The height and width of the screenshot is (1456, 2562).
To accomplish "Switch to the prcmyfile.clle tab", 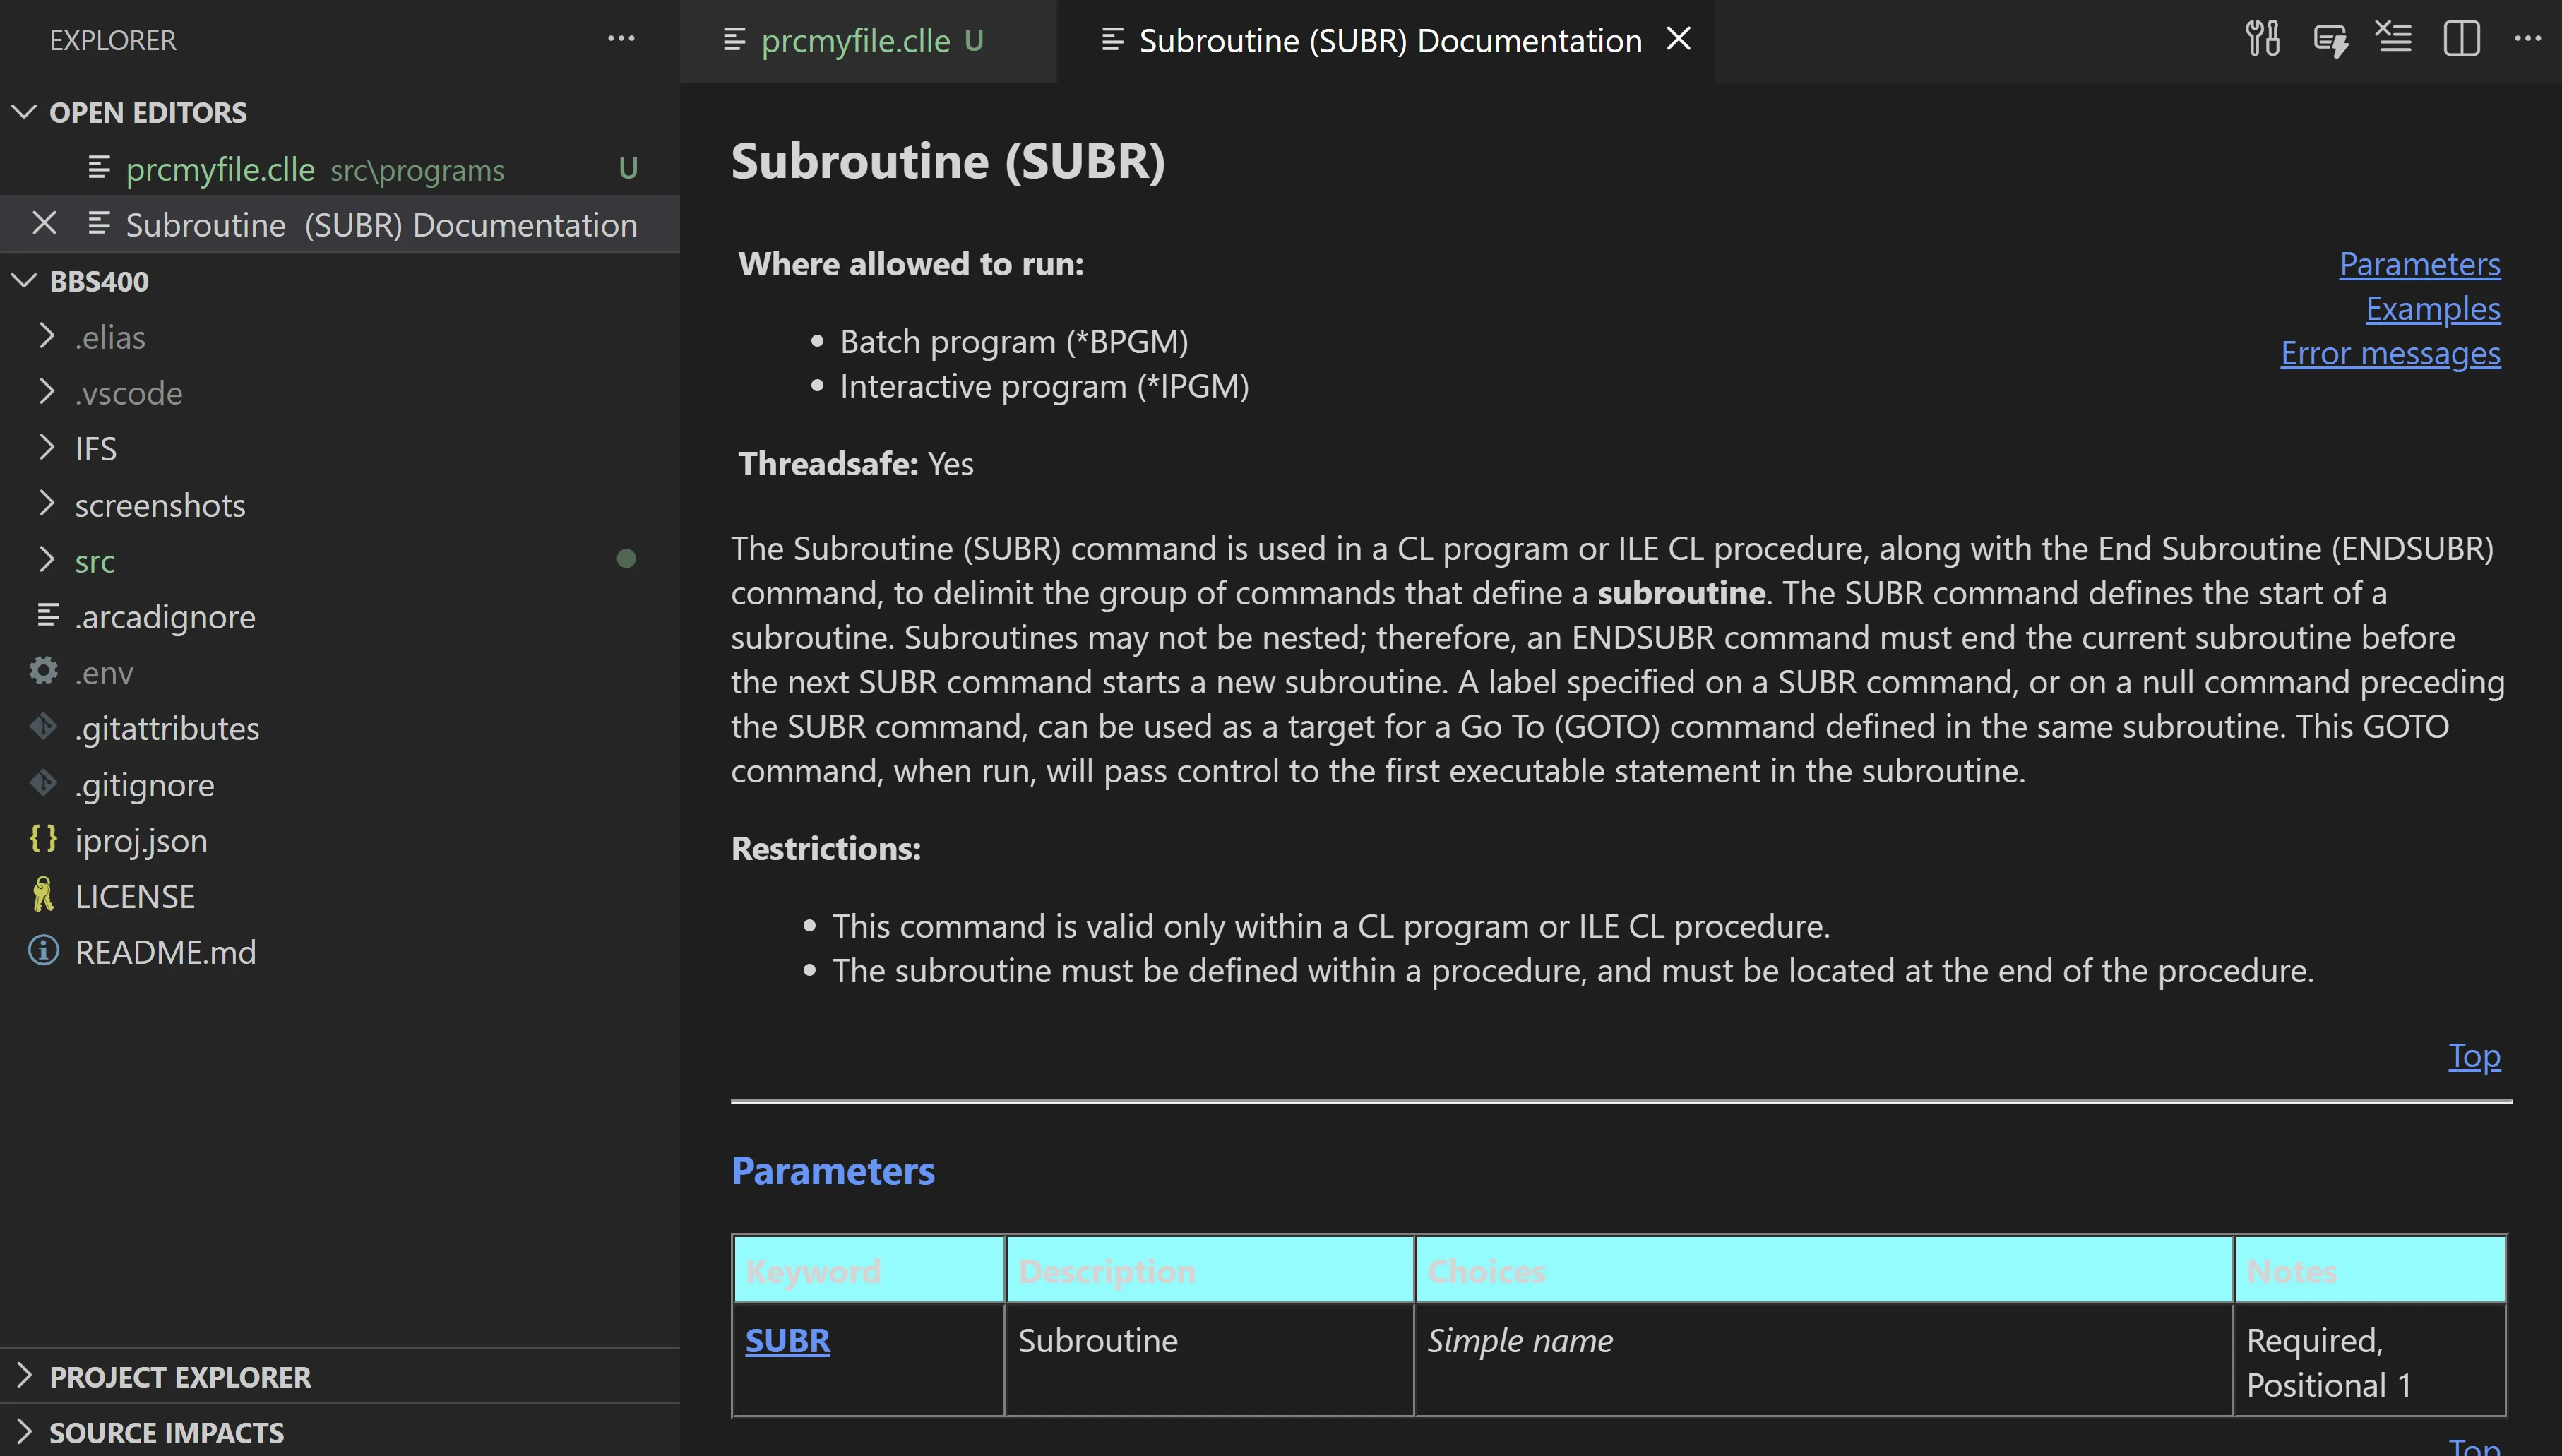I will [x=856, y=41].
